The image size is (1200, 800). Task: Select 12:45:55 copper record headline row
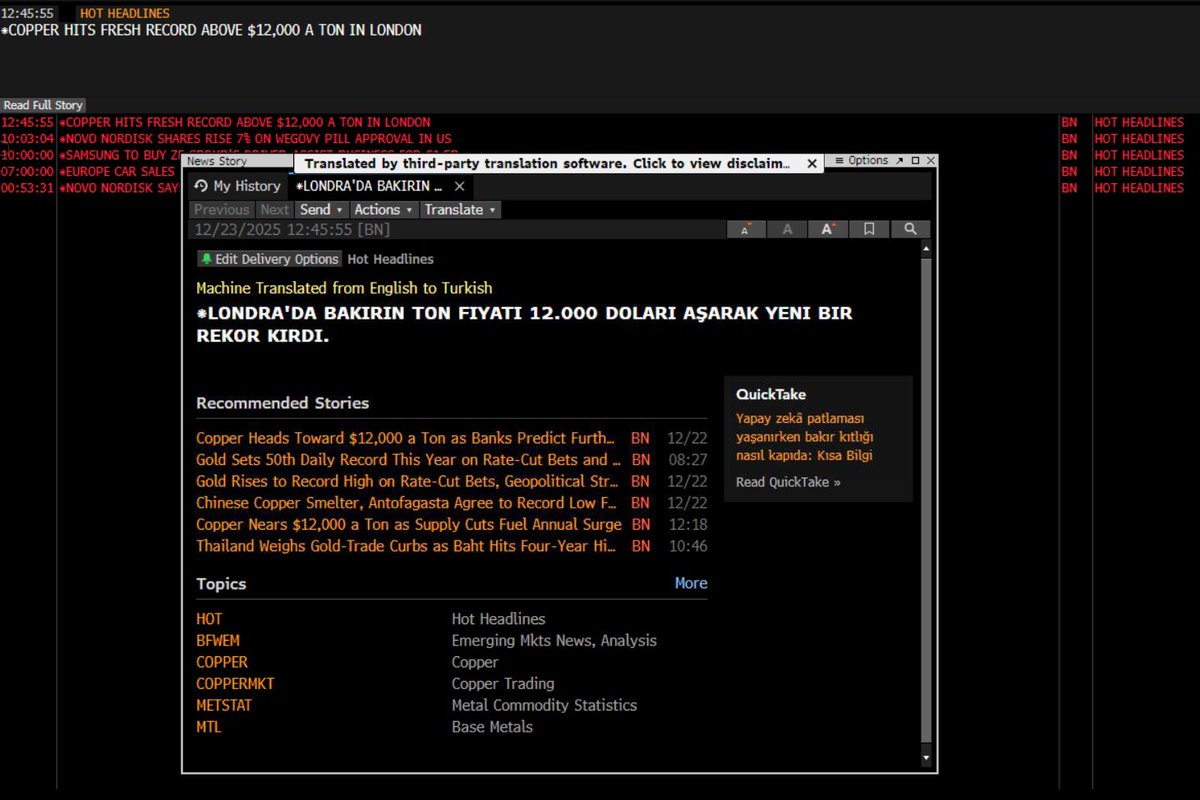click(600, 122)
